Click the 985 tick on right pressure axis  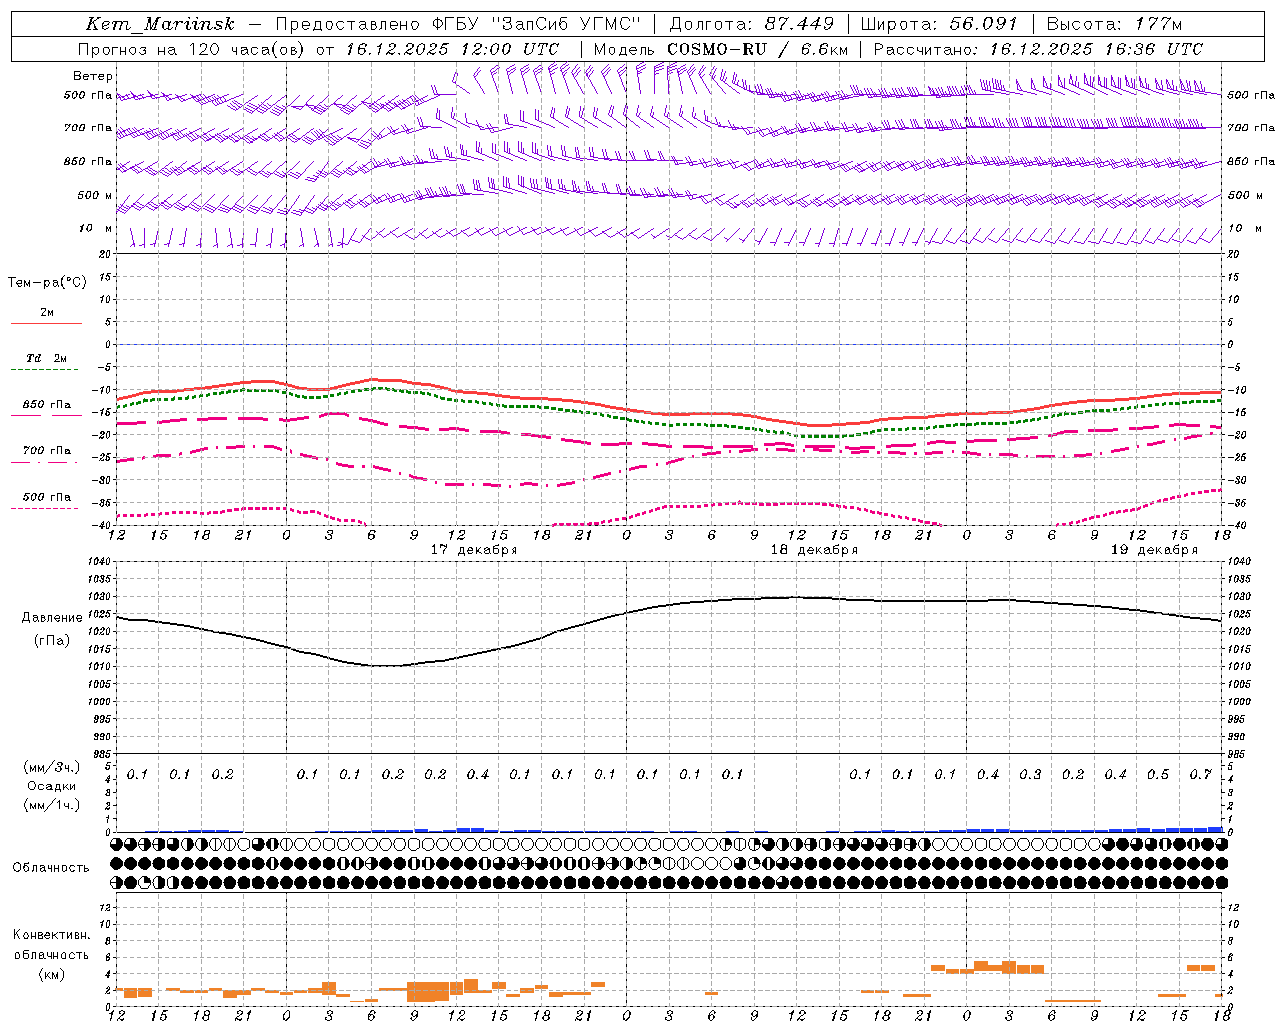pos(1238,754)
